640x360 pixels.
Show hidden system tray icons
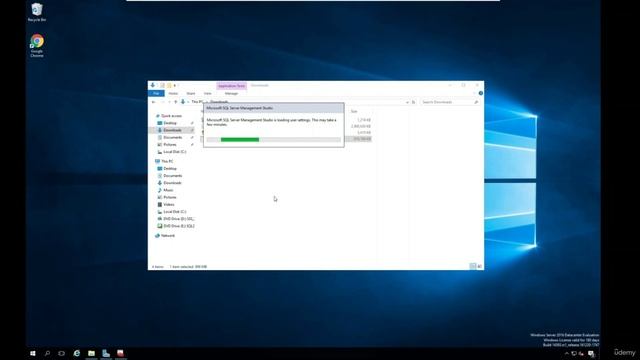pos(567,353)
